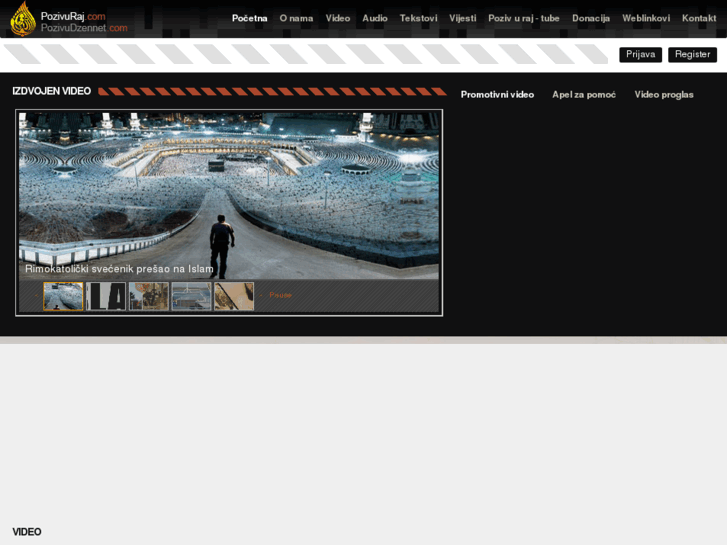The height and width of the screenshot is (545, 727).
Task: Open the Video menu section
Action: 337,18
